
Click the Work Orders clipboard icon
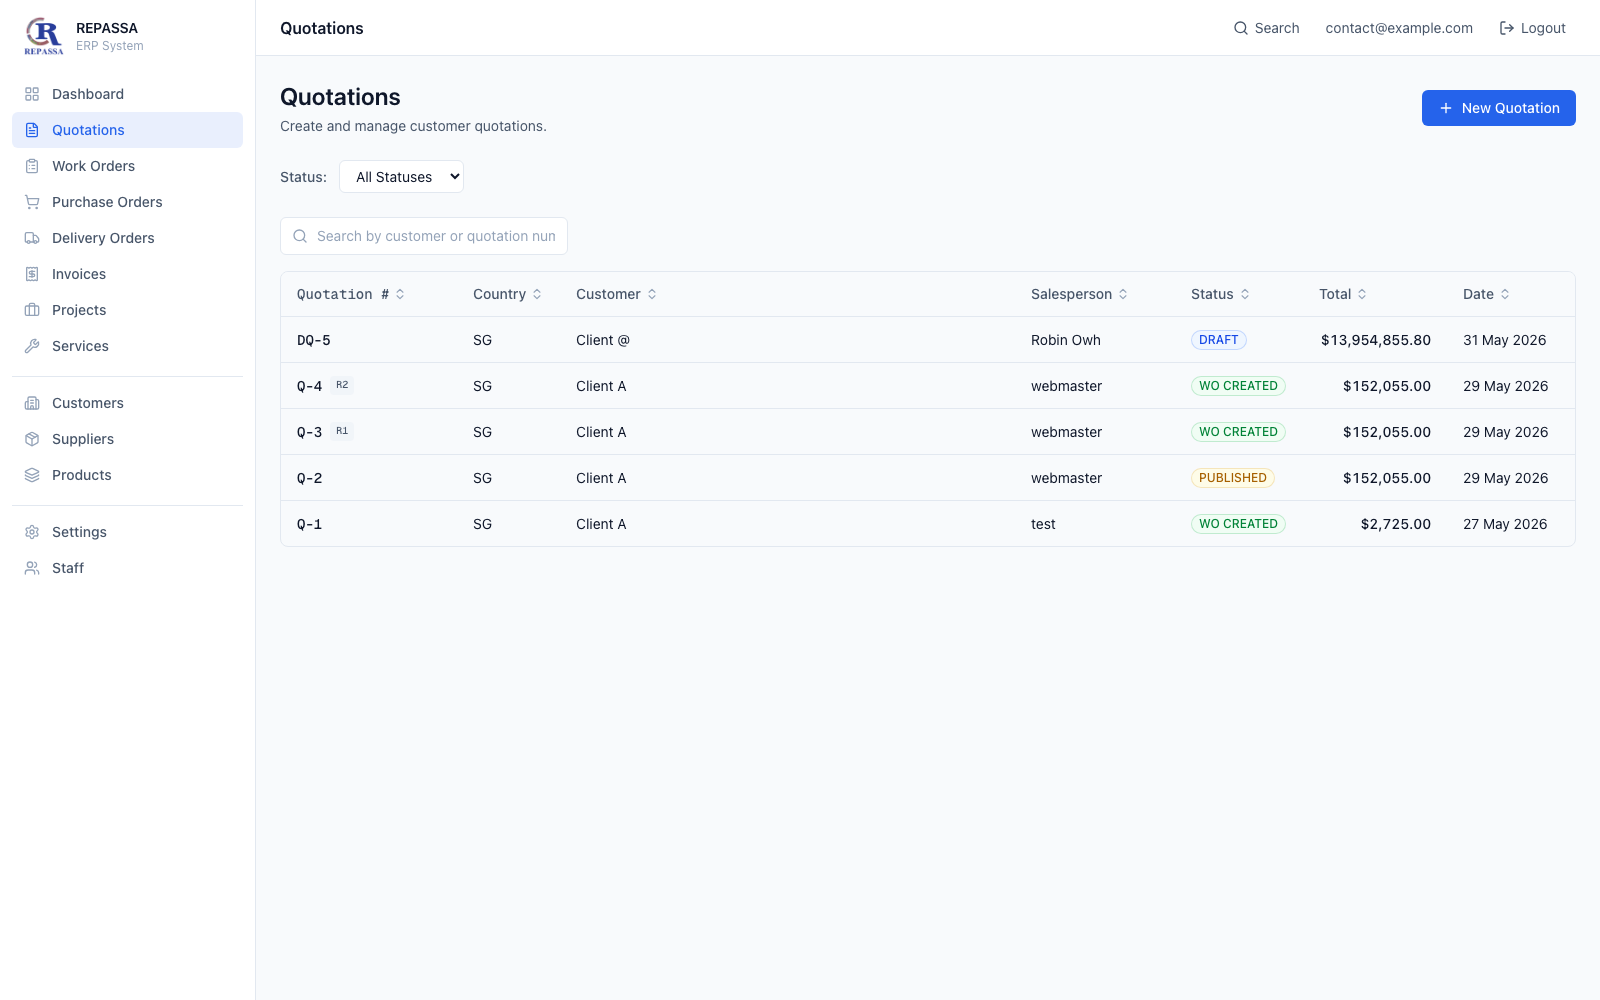click(32, 166)
